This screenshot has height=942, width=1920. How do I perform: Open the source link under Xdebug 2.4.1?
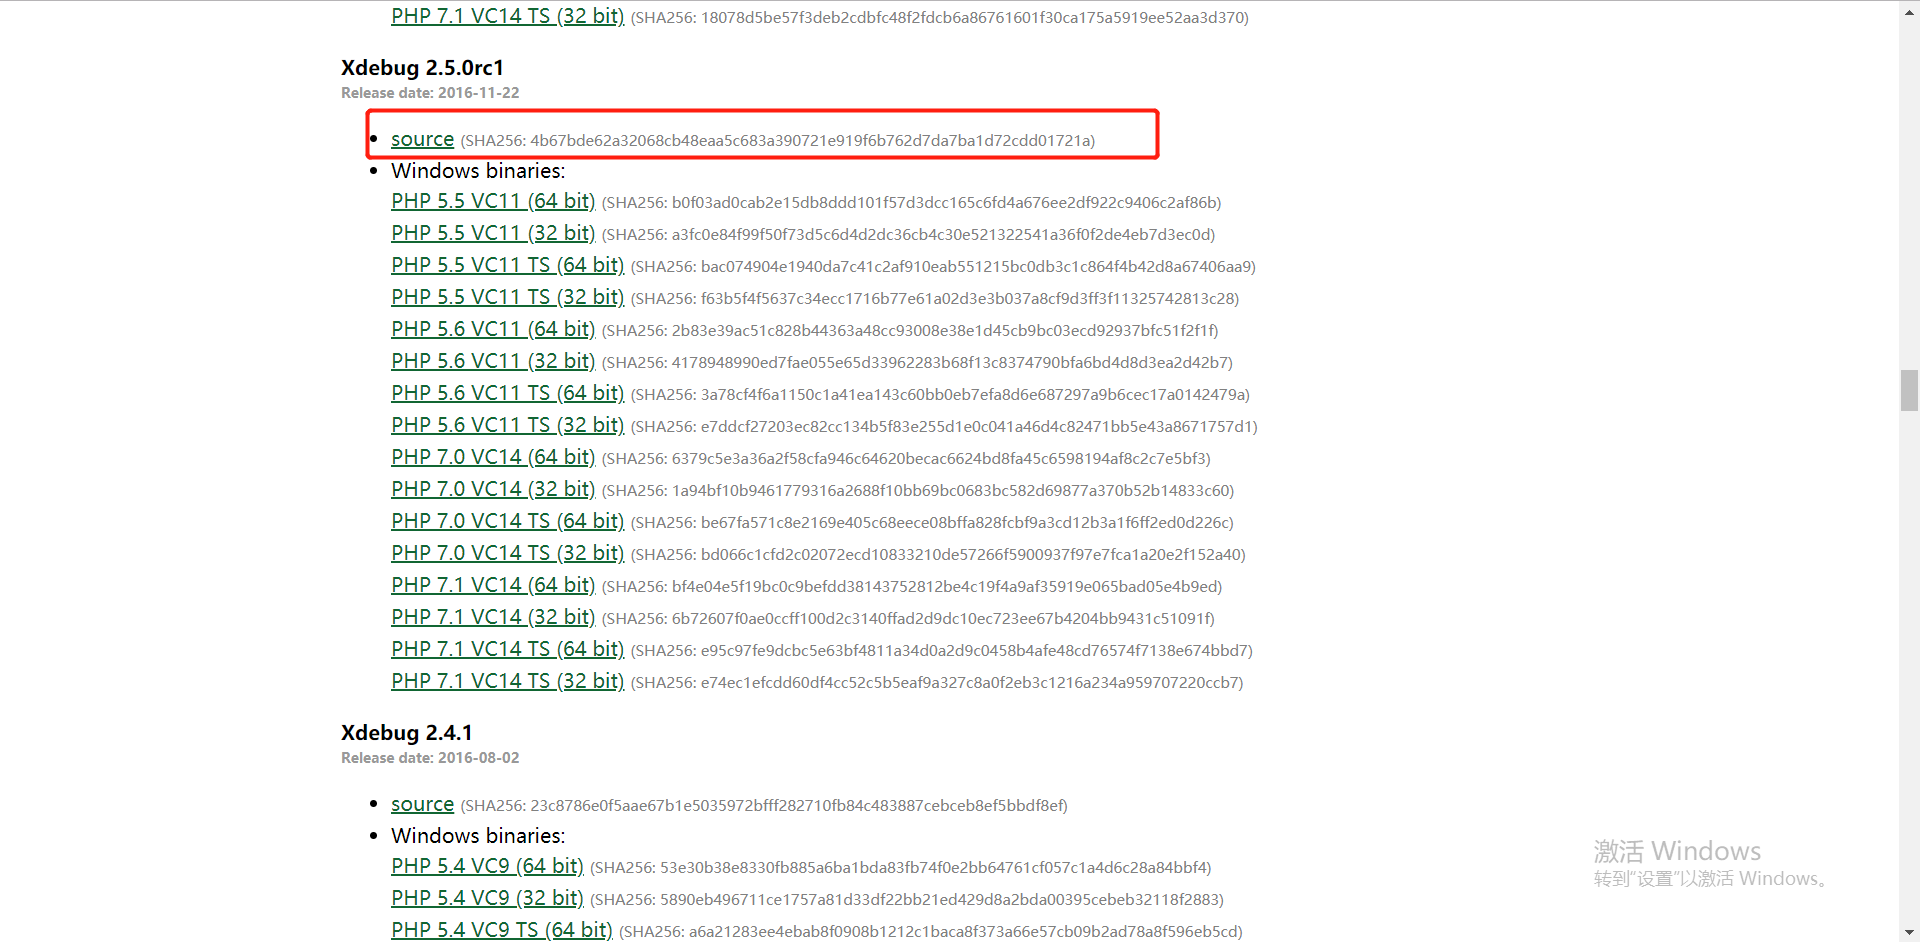pos(422,804)
